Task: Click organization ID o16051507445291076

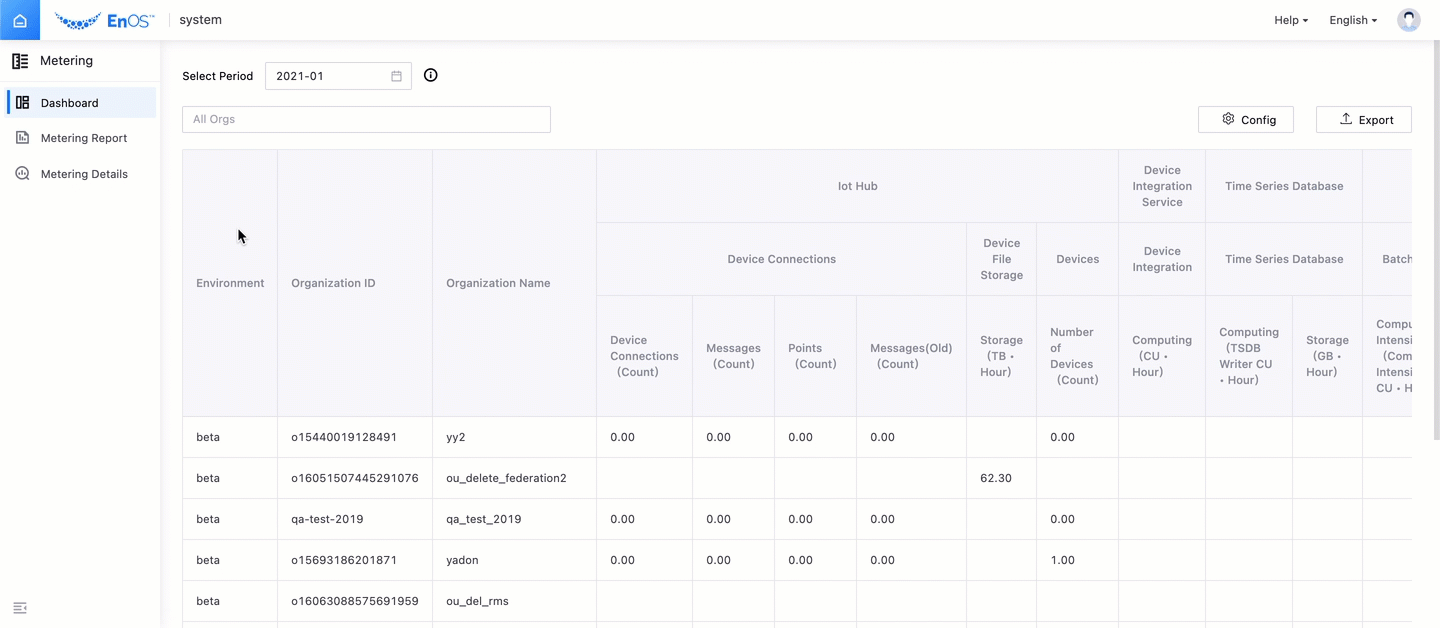Action: pos(355,478)
